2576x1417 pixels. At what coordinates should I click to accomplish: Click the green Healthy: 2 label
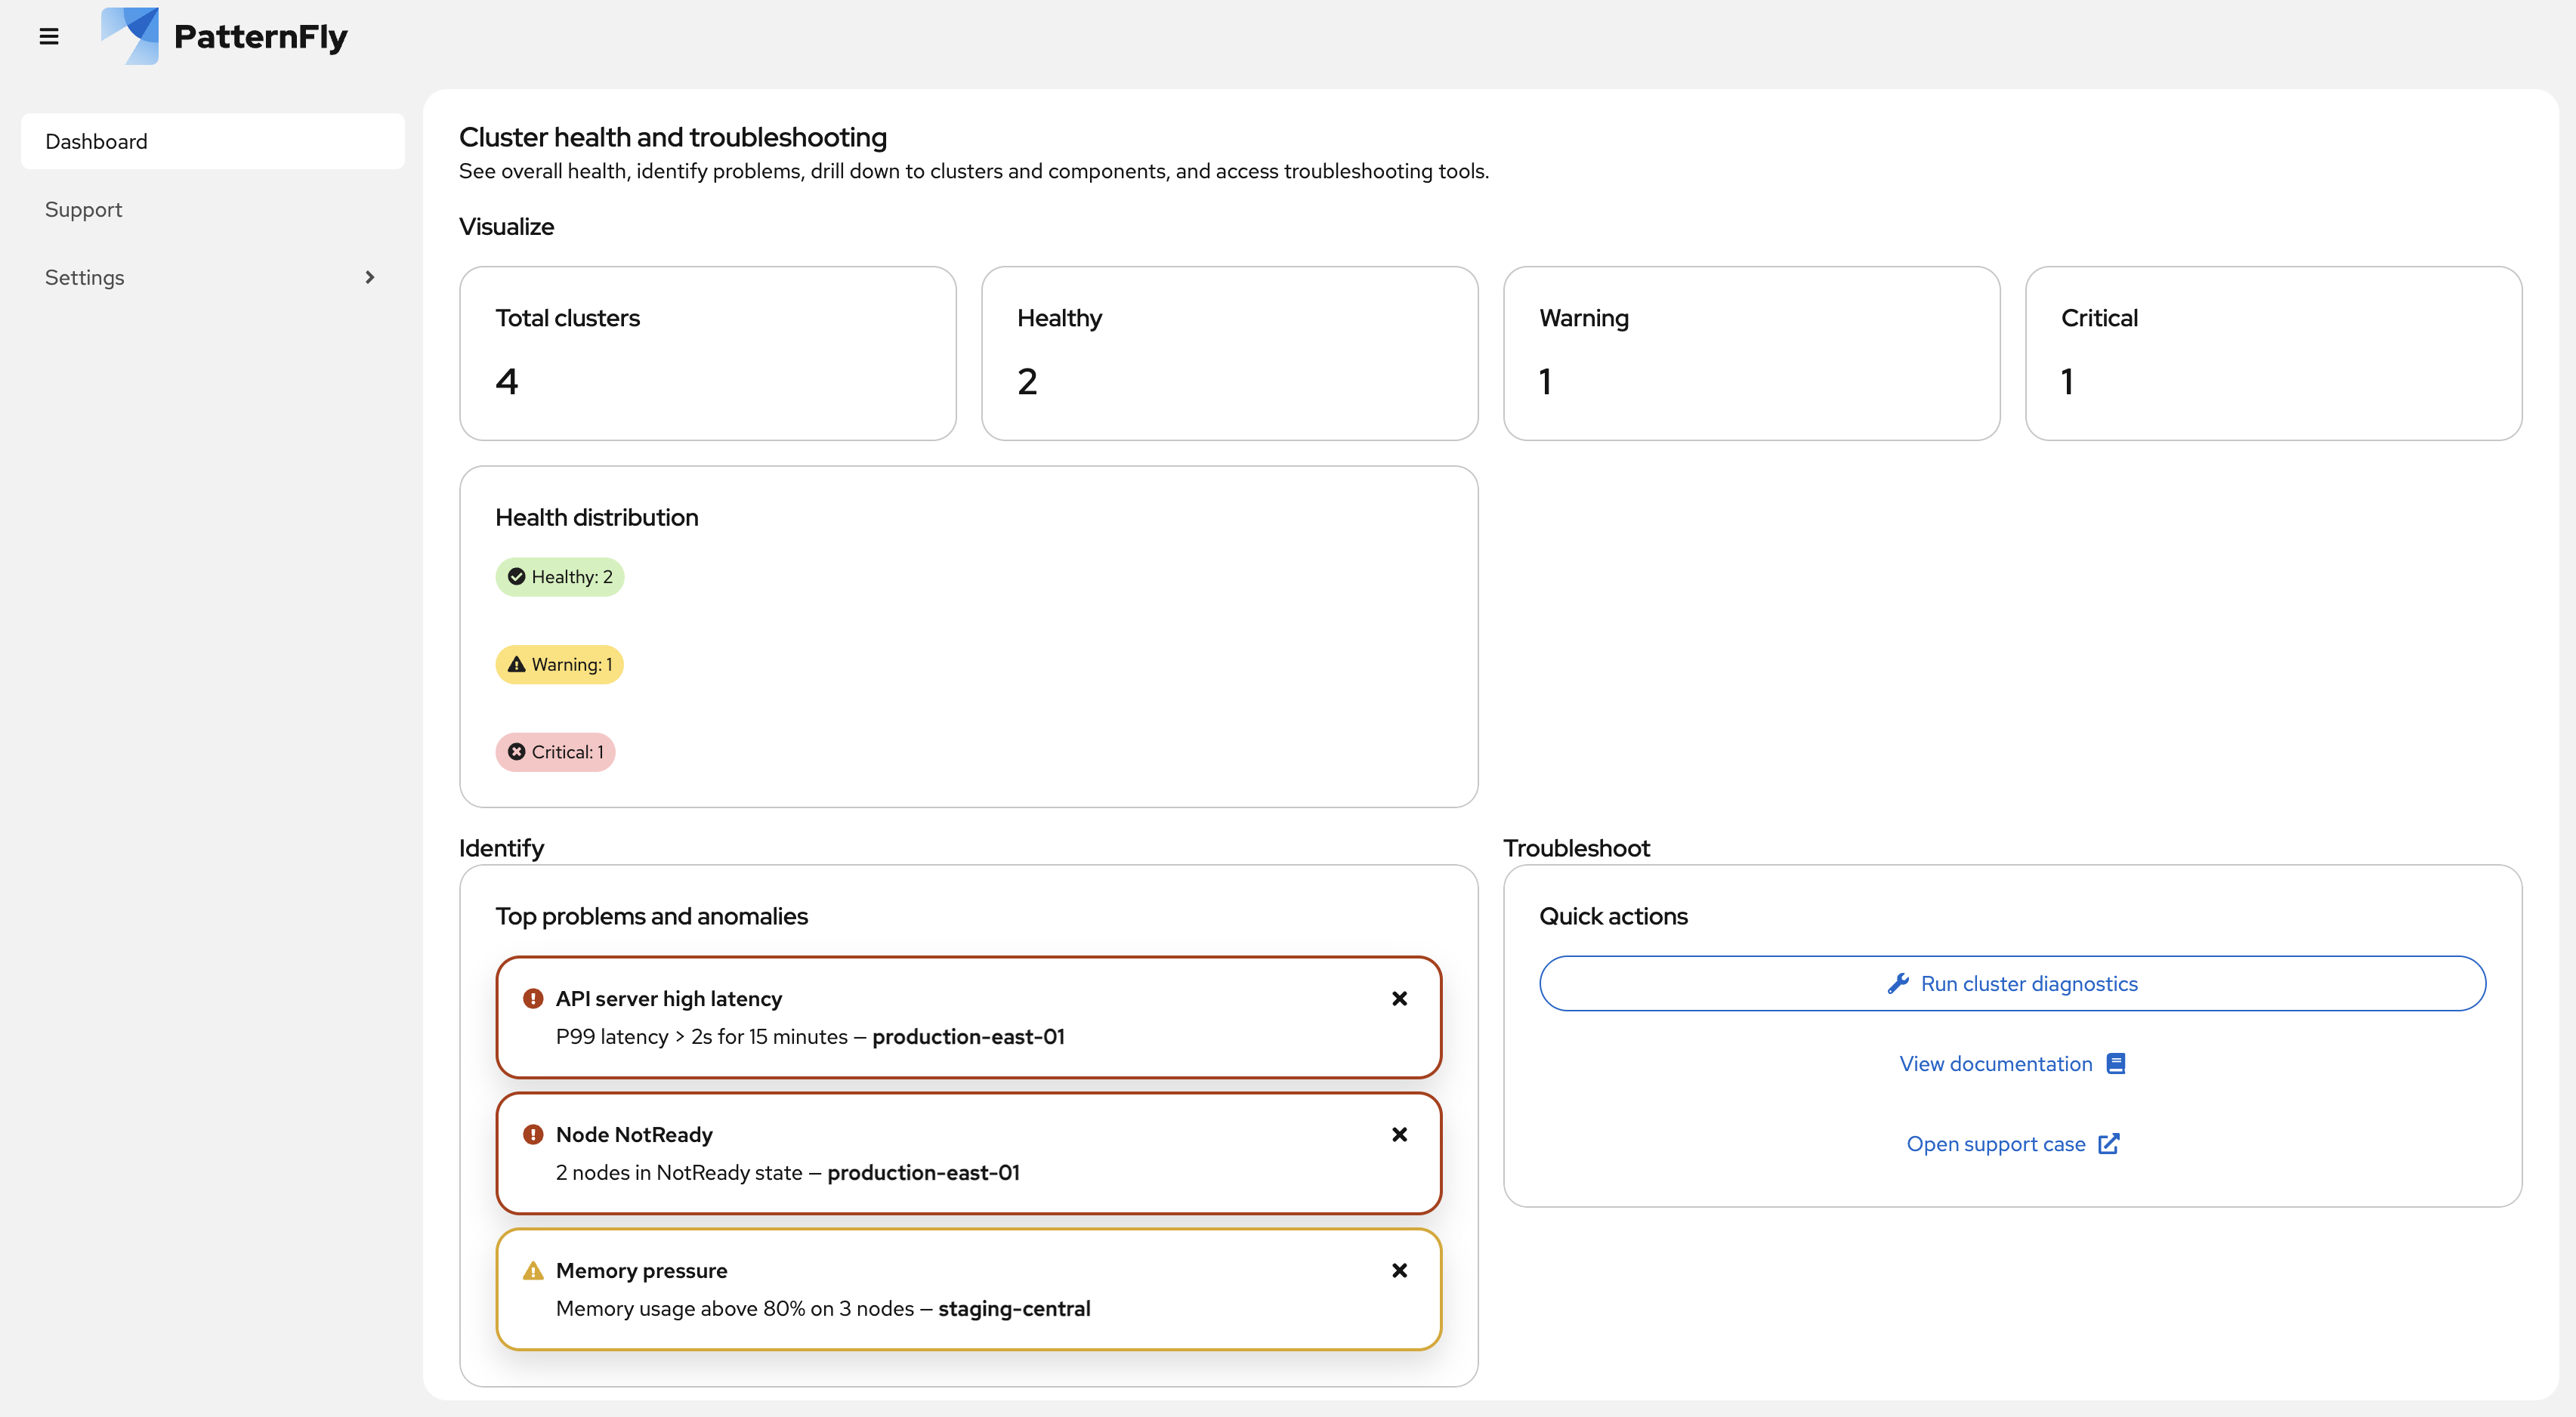559,576
